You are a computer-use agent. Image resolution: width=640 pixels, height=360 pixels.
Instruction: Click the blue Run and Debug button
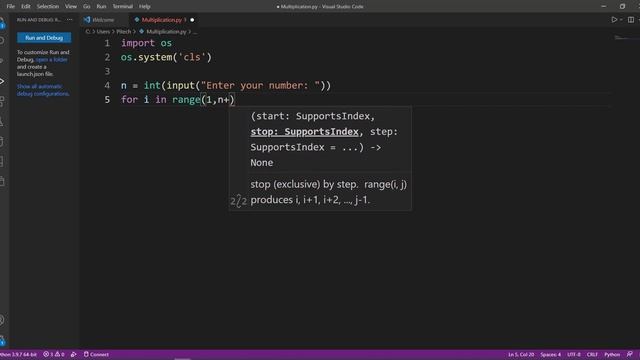[44, 38]
